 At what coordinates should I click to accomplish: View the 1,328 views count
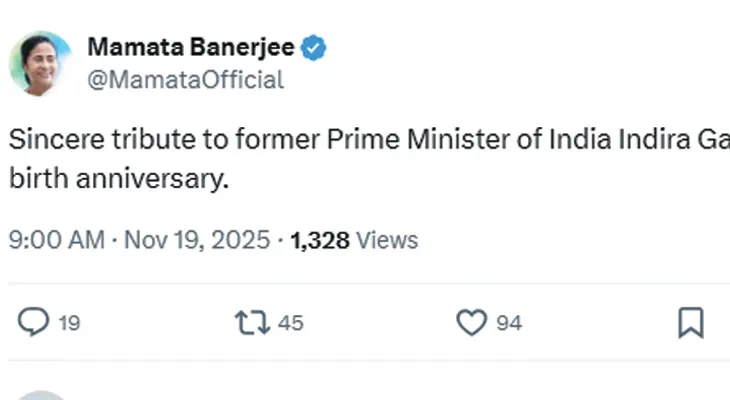click(321, 240)
